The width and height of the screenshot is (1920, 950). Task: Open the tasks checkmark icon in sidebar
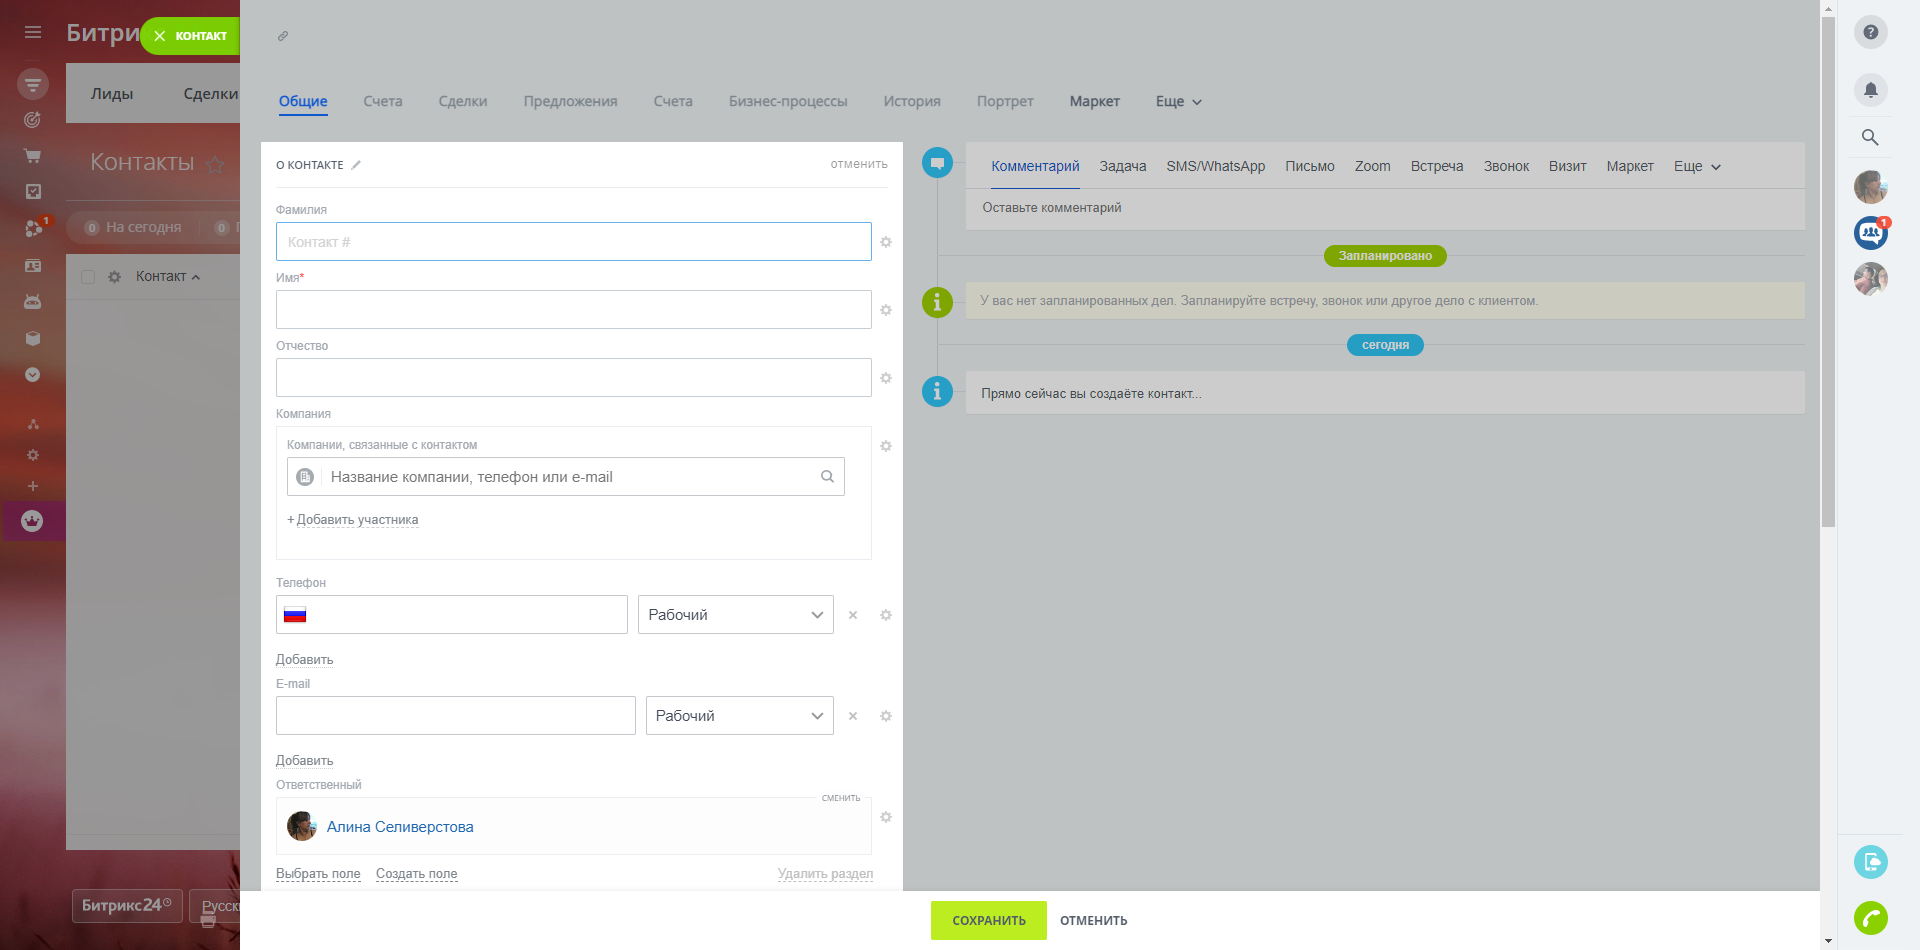[x=33, y=191]
